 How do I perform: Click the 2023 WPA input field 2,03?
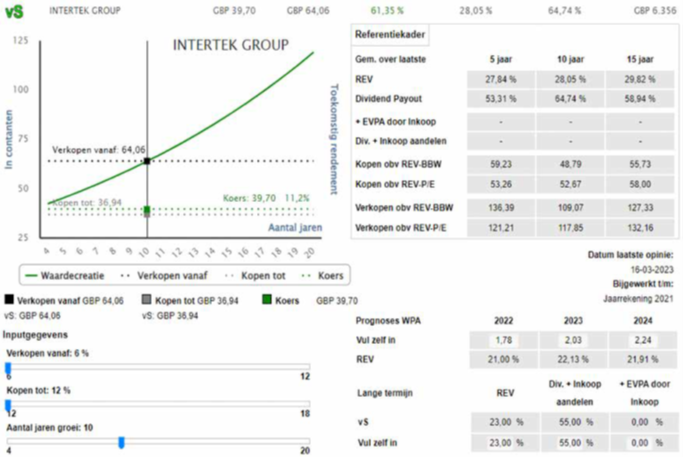click(x=573, y=340)
